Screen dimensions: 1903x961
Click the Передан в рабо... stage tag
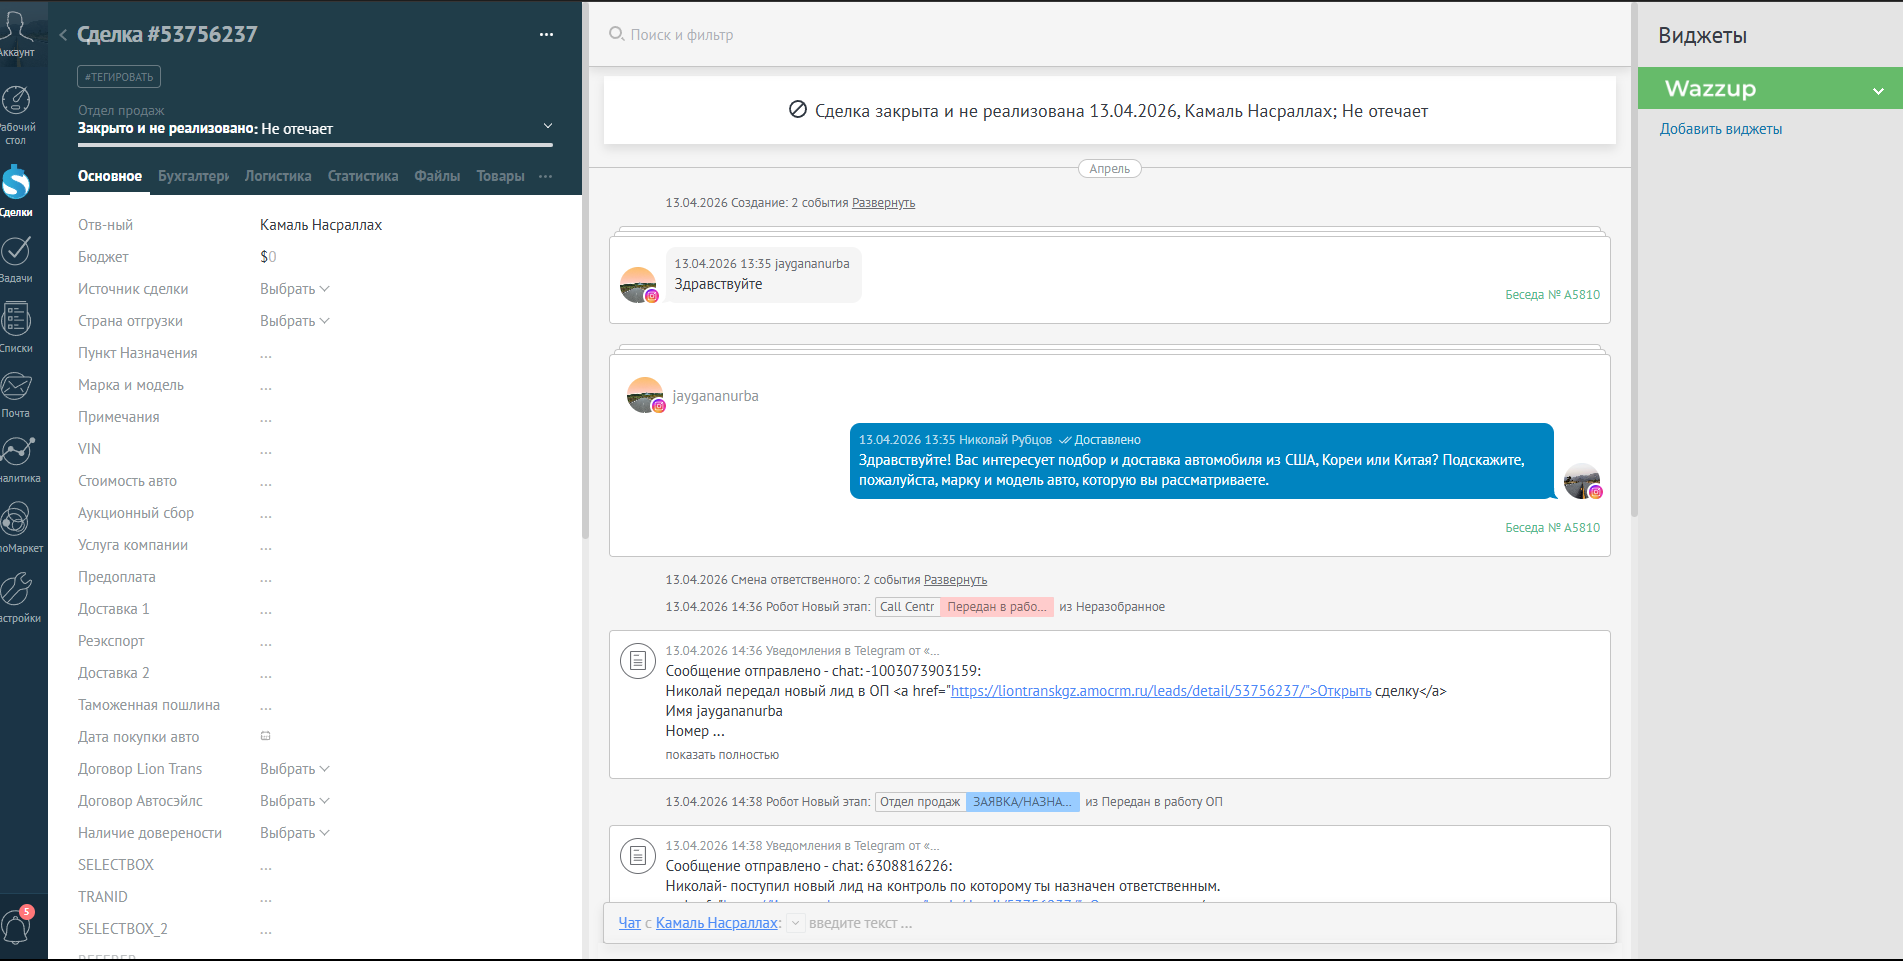click(997, 607)
